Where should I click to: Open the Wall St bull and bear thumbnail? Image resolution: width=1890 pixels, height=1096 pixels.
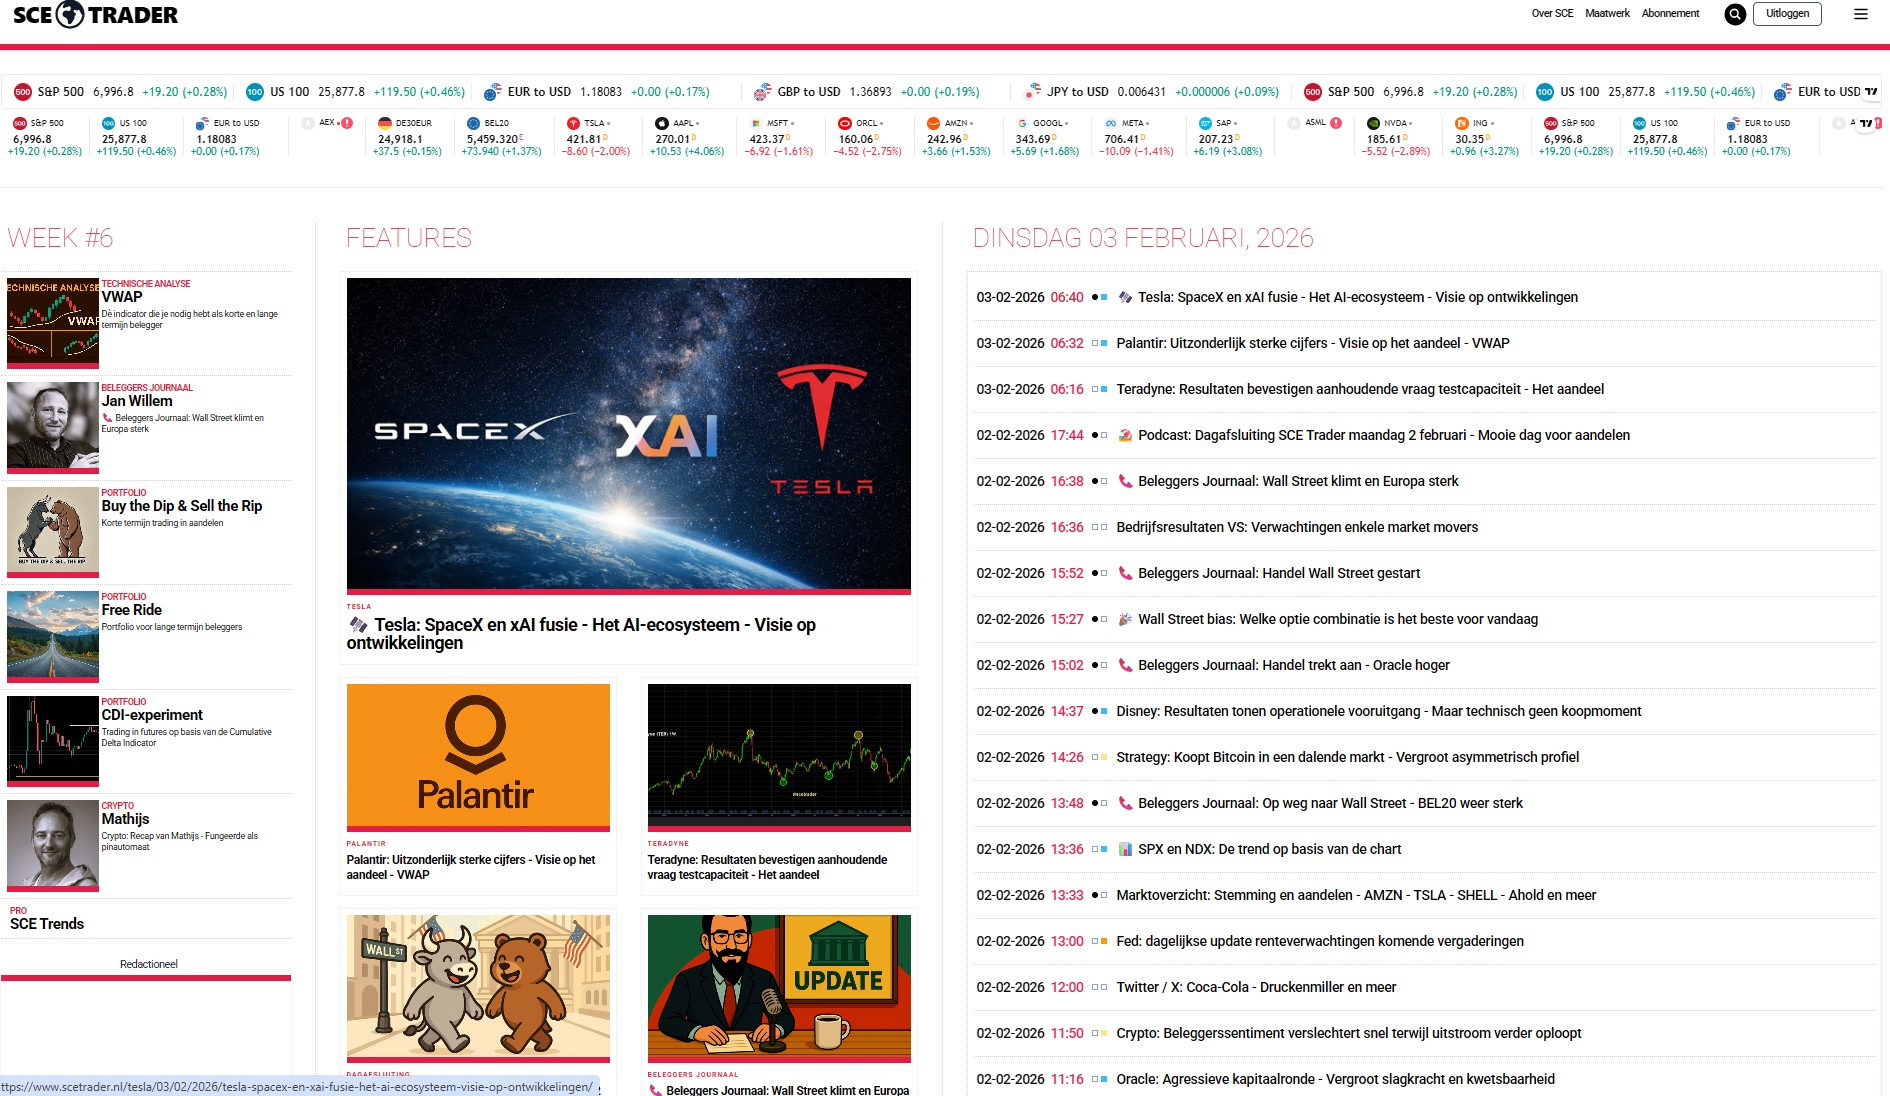[478, 987]
